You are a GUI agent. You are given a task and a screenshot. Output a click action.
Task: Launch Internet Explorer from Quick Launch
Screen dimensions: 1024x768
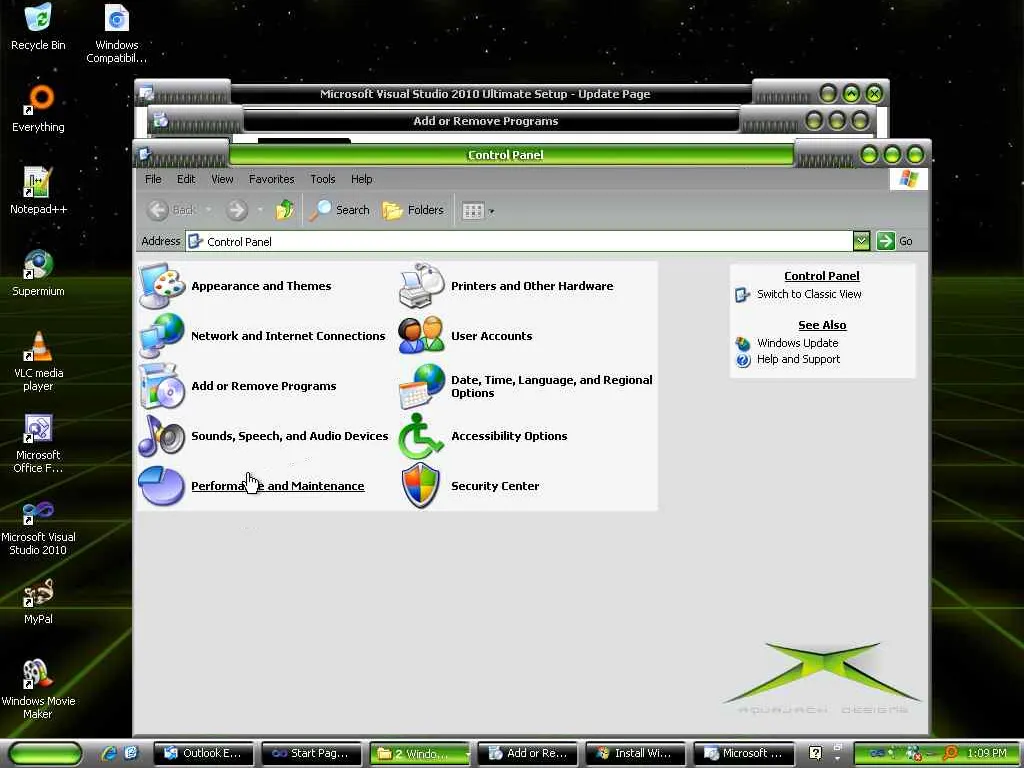point(108,754)
